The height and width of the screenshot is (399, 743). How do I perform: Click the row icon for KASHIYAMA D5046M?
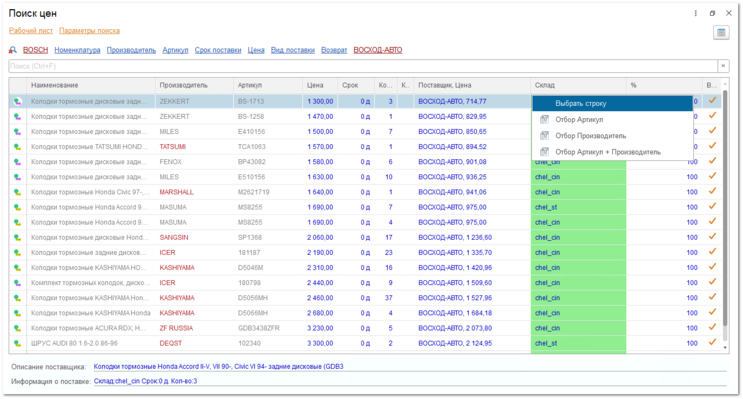pos(18,268)
